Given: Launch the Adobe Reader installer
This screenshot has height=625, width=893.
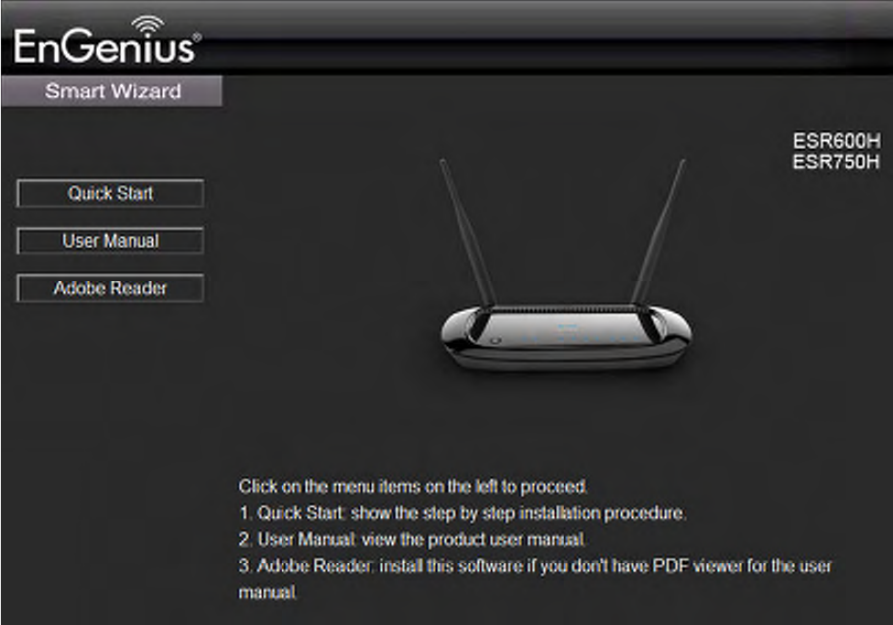Looking at the screenshot, I should (110, 288).
